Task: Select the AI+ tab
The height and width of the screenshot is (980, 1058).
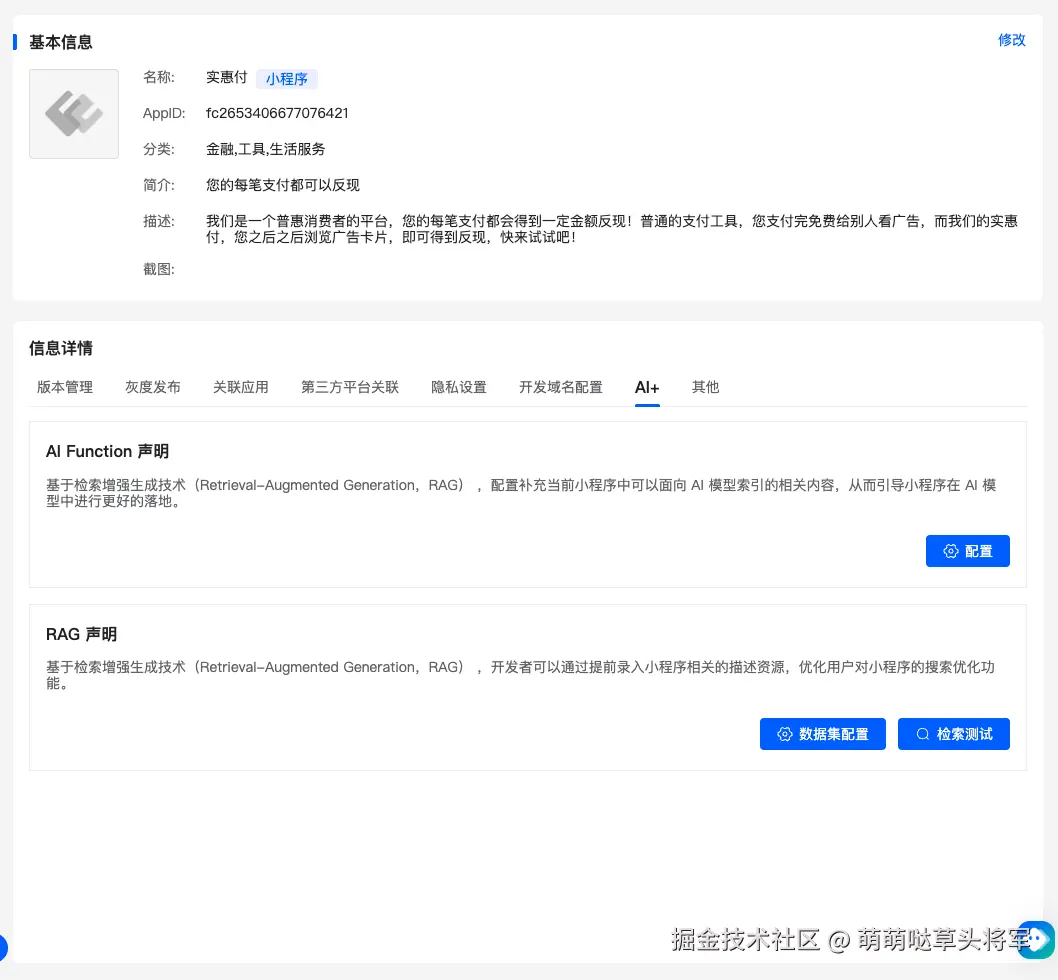Action: 646,387
